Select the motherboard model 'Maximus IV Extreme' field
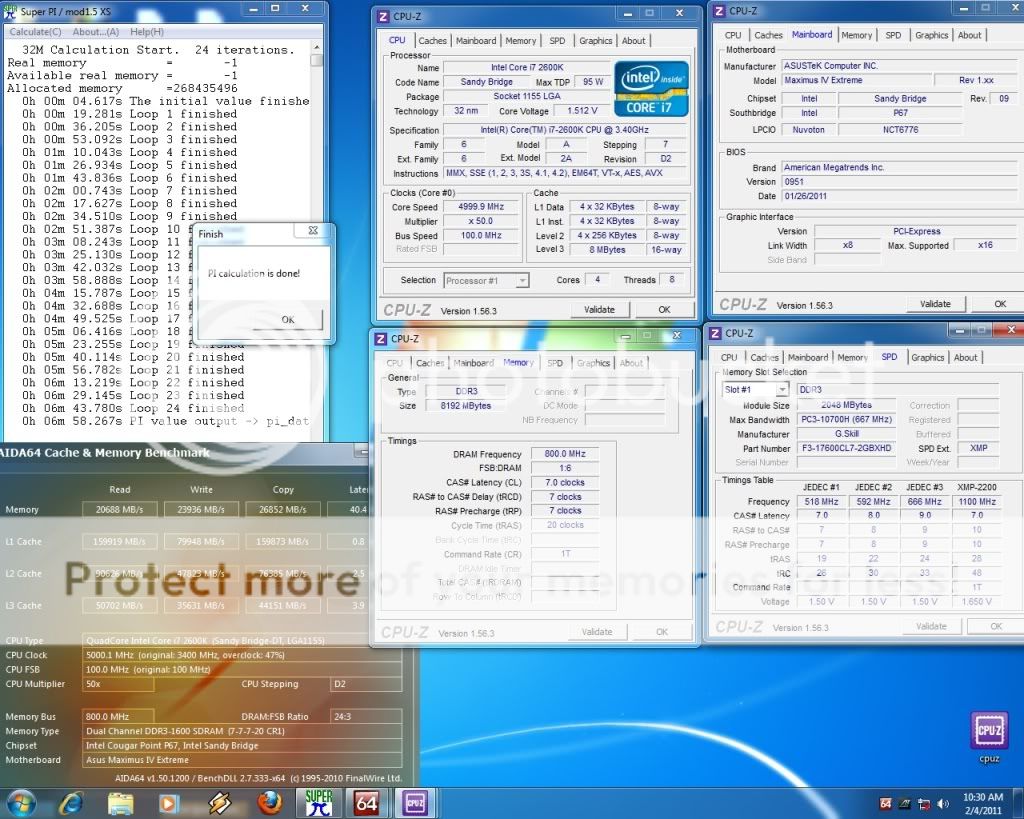The width and height of the screenshot is (1024, 819). pyautogui.click(x=855, y=80)
